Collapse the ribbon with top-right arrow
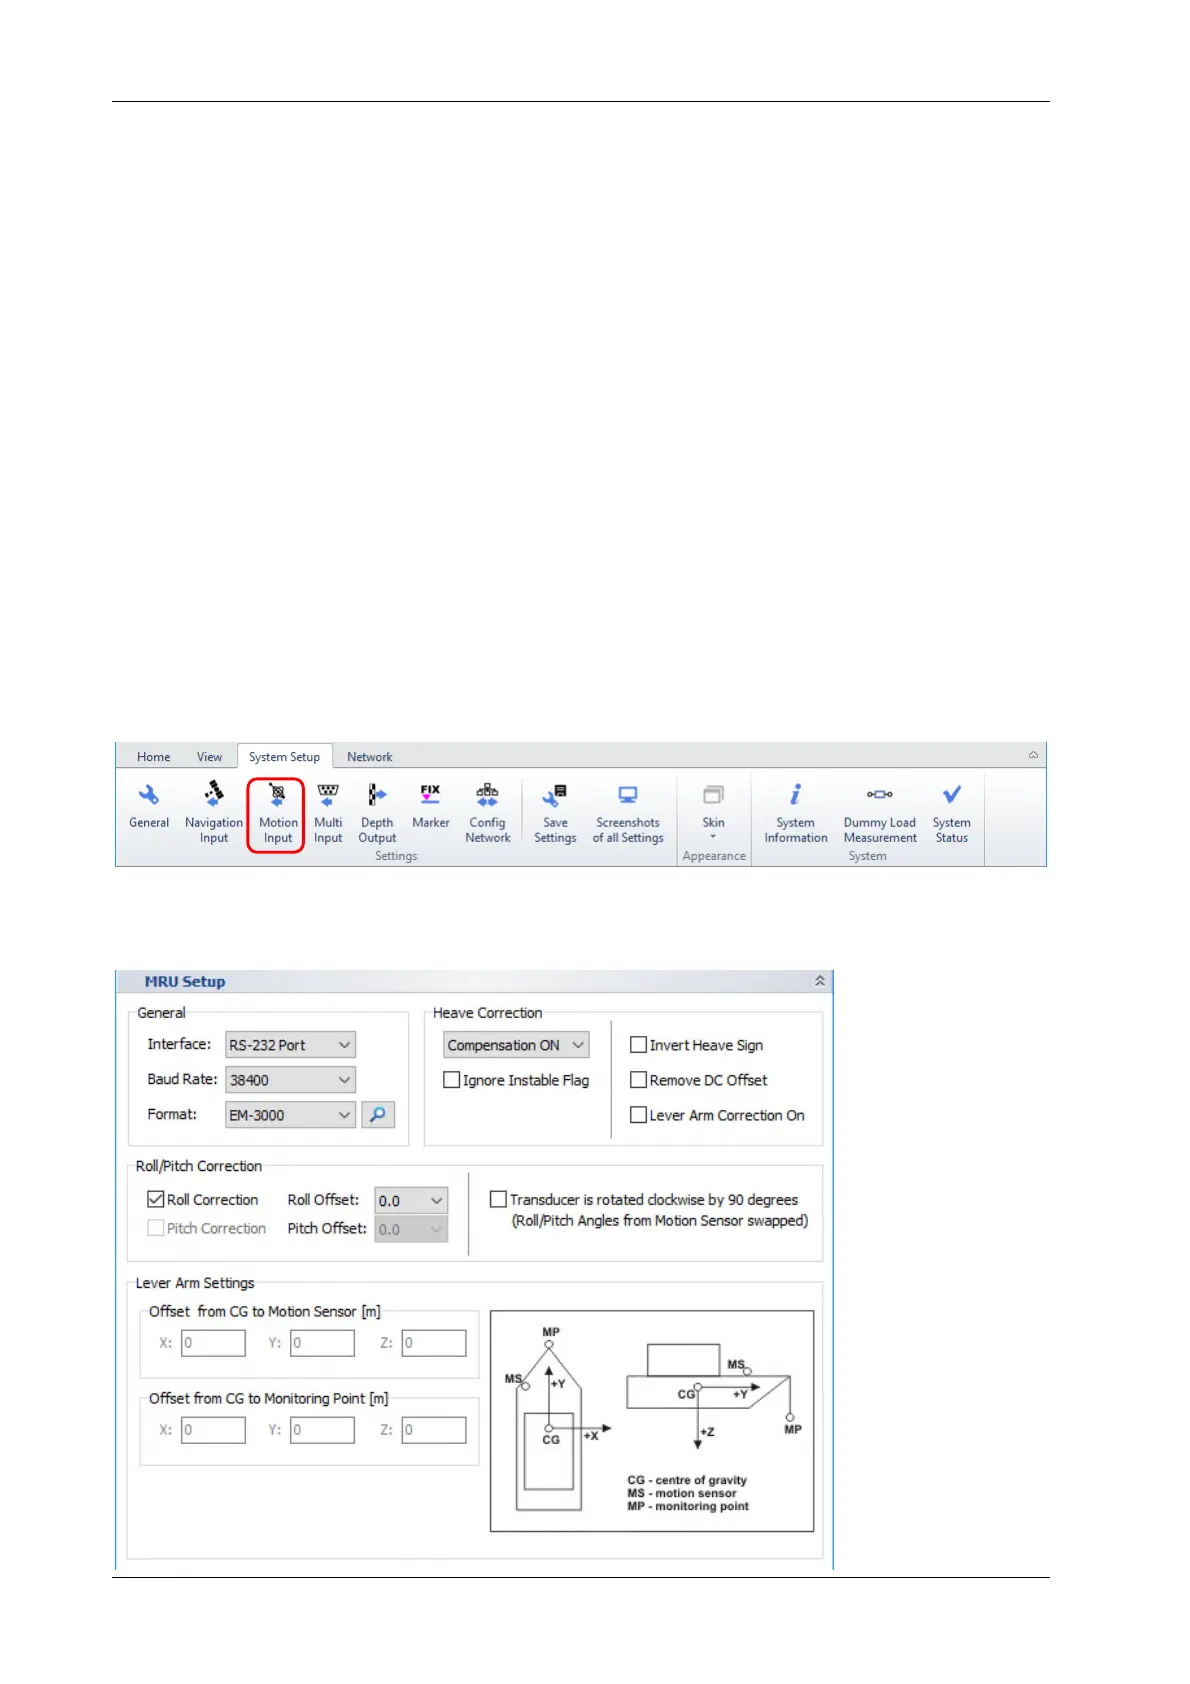 coord(1033,755)
